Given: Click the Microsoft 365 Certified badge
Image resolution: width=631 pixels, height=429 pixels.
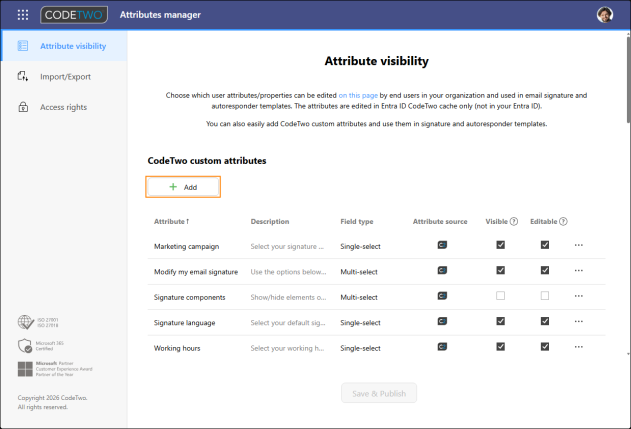Looking at the screenshot, I should 41,346.
